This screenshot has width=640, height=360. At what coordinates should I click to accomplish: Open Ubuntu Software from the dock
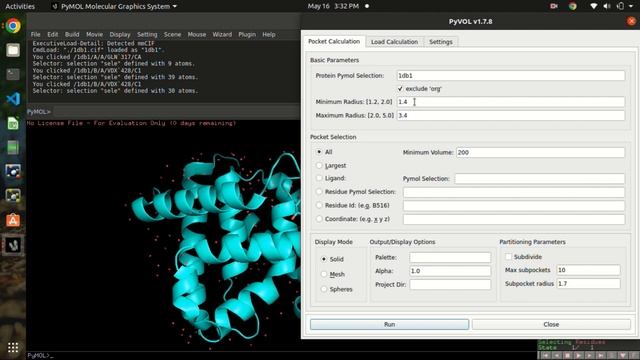[x=13, y=220]
